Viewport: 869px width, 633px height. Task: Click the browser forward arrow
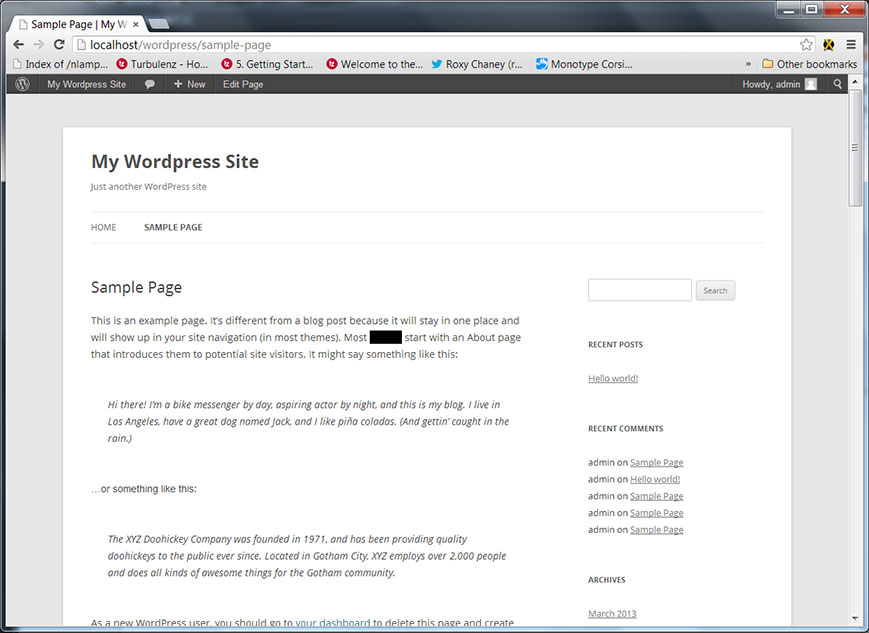click(x=39, y=45)
